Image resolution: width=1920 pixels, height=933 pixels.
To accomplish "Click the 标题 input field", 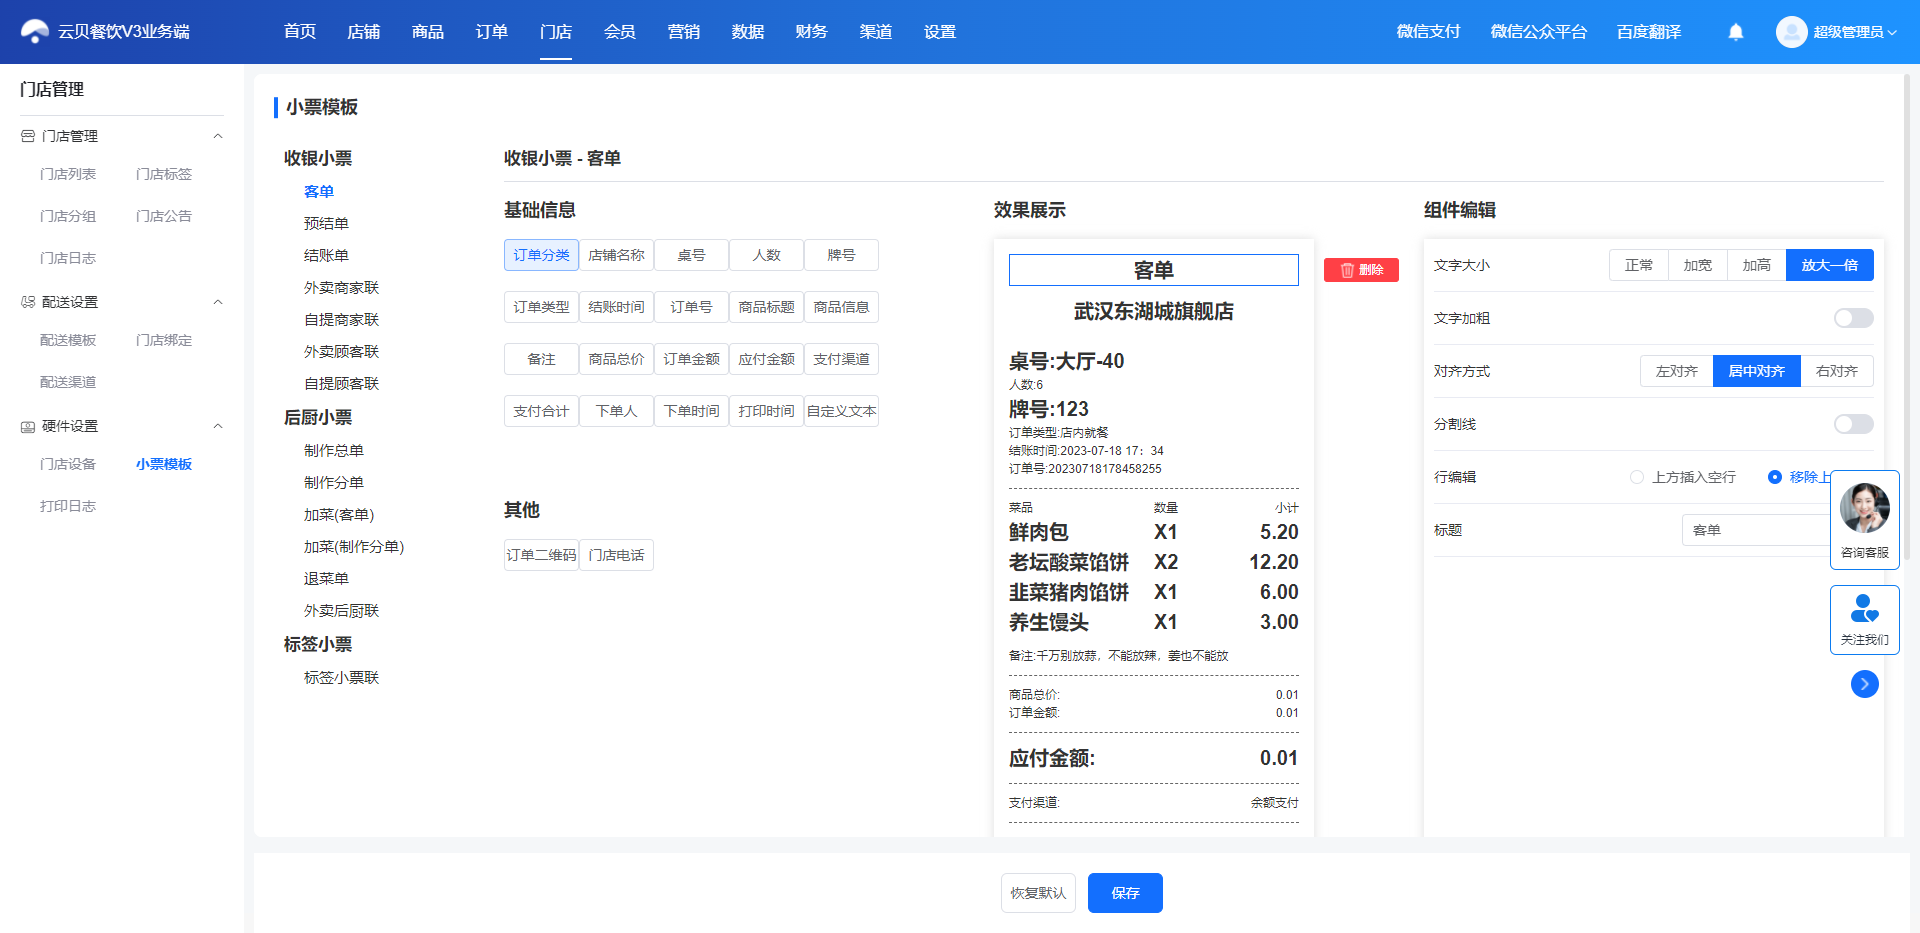I will click(1756, 530).
